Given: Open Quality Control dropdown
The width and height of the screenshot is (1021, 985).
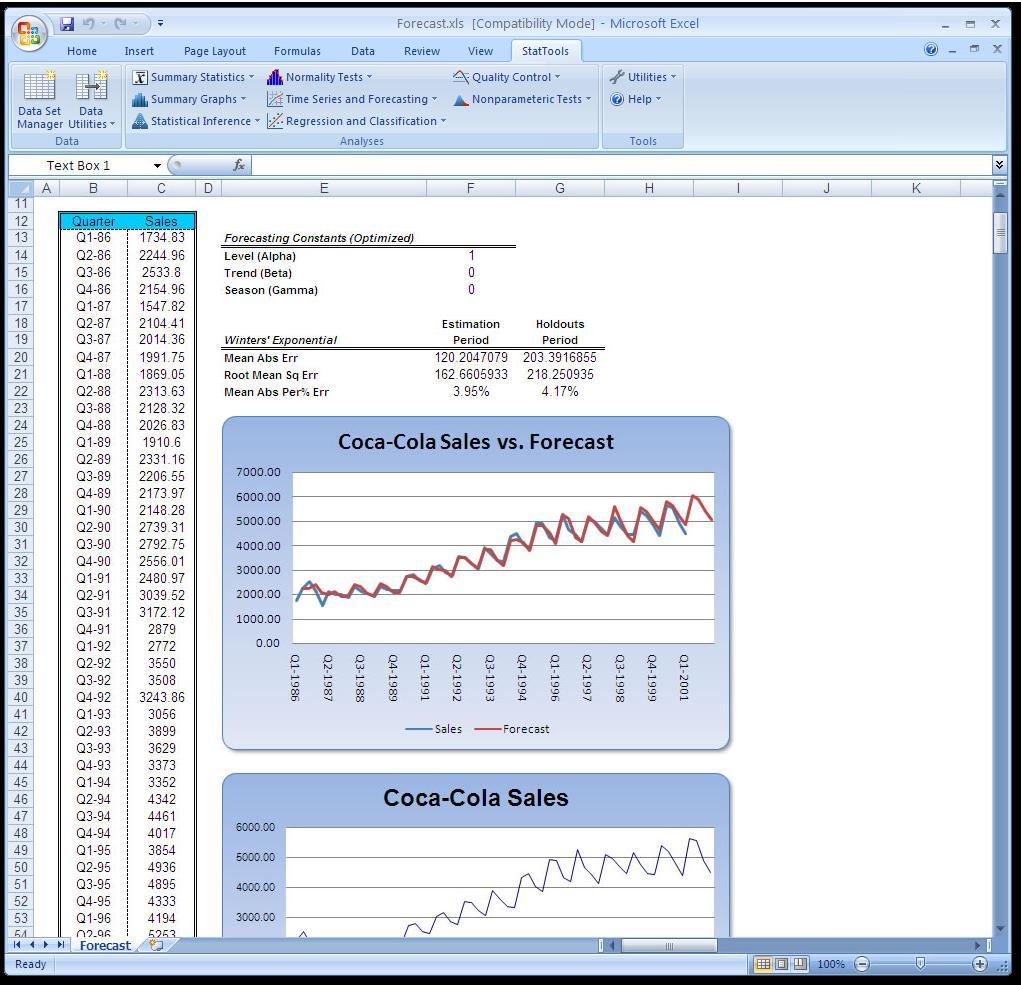Looking at the screenshot, I should [506, 77].
